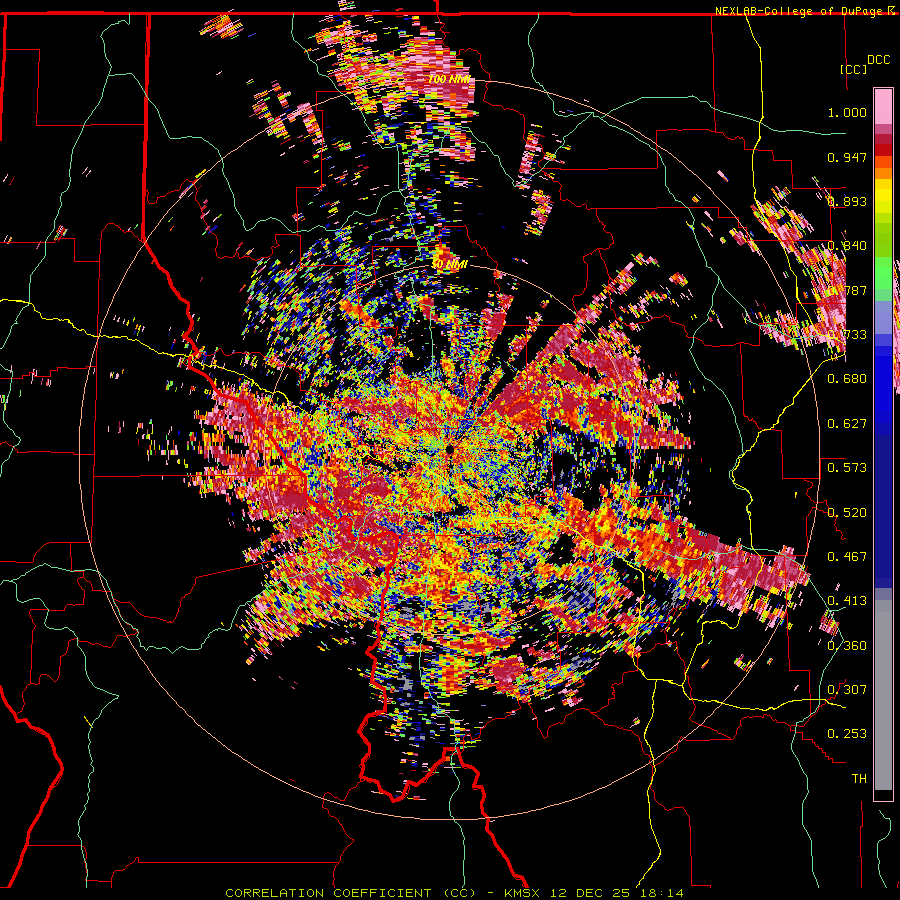
Task: Click the gray segment of color bar
Action: click(x=883, y=695)
